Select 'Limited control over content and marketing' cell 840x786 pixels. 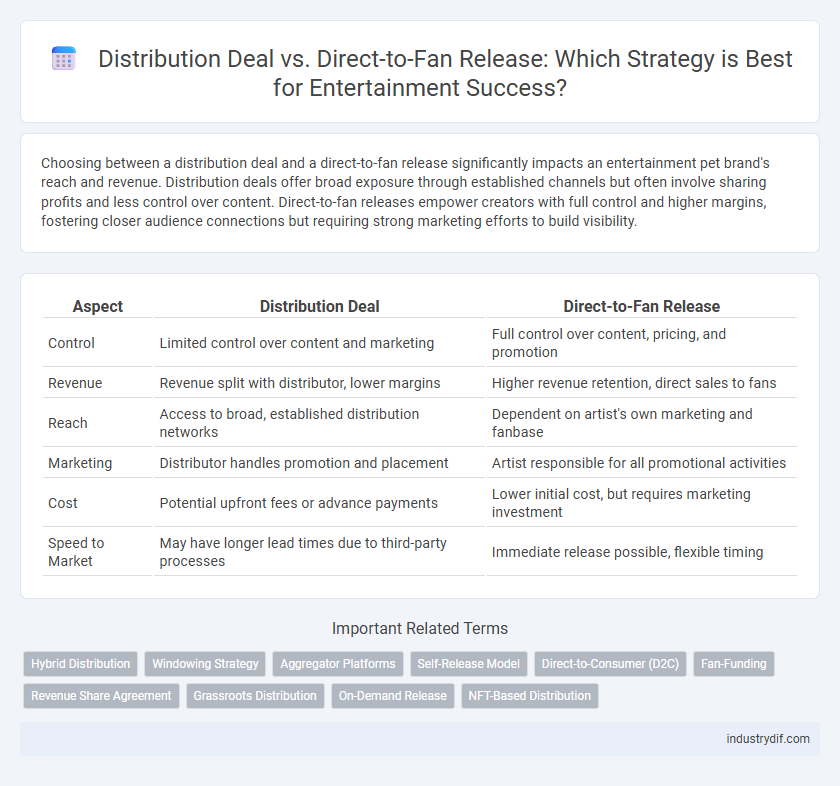tap(319, 343)
